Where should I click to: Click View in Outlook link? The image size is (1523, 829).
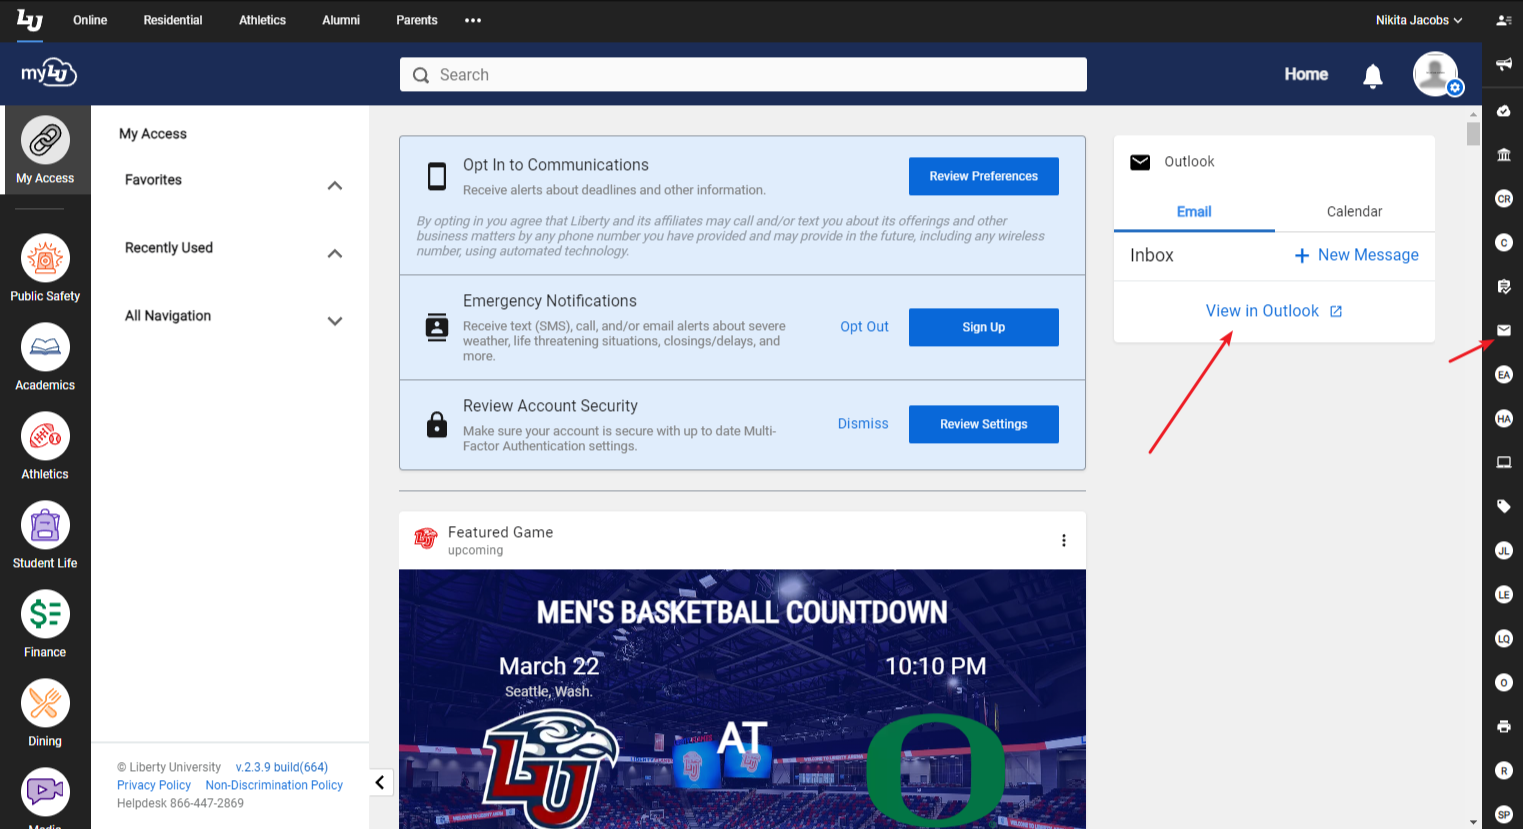click(1274, 311)
